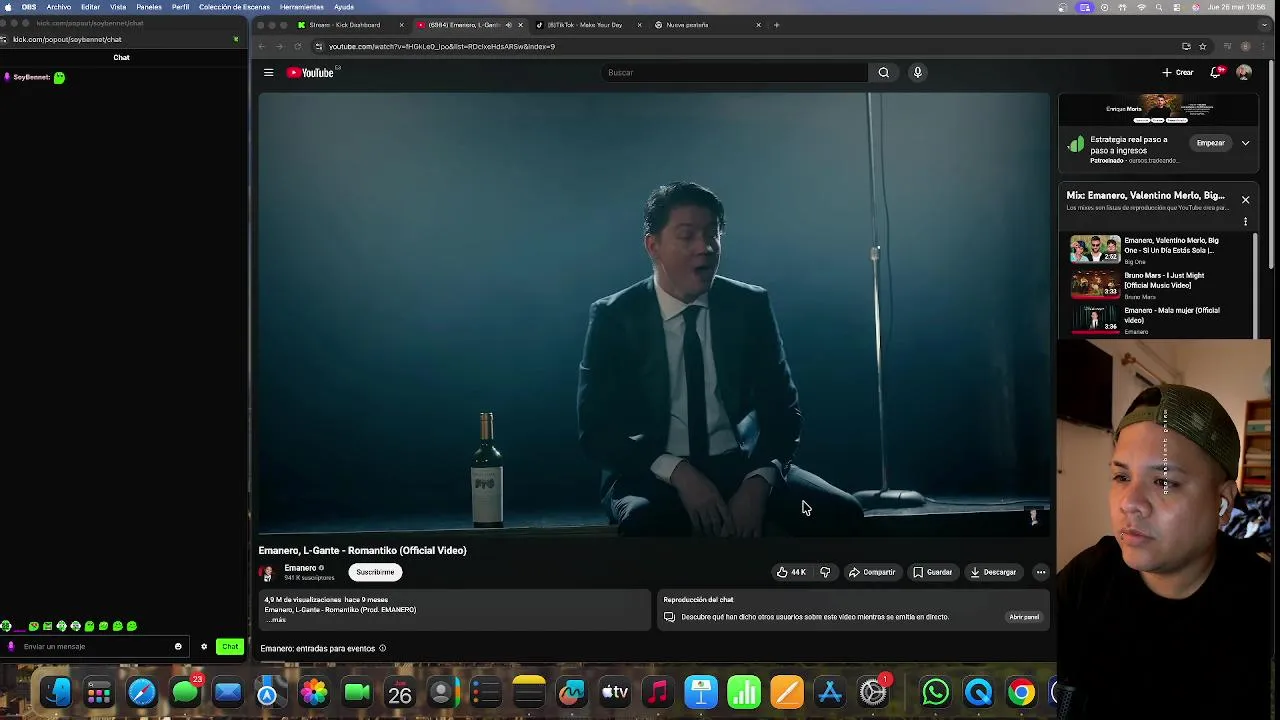Open the OBS Archivo menu
1280x720 pixels.
pyautogui.click(x=58, y=7)
